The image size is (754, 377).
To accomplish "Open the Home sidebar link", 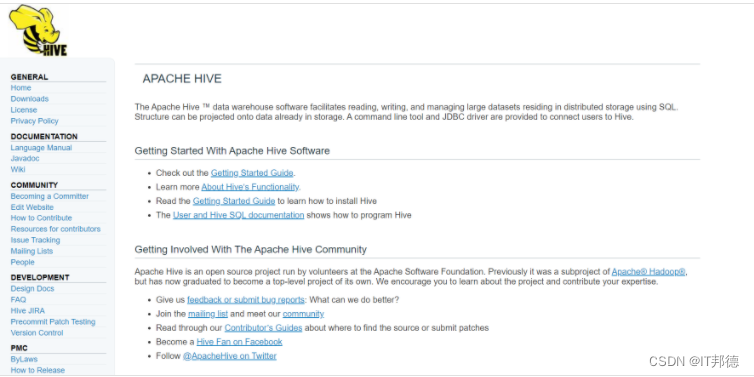I will click(21, 88).
